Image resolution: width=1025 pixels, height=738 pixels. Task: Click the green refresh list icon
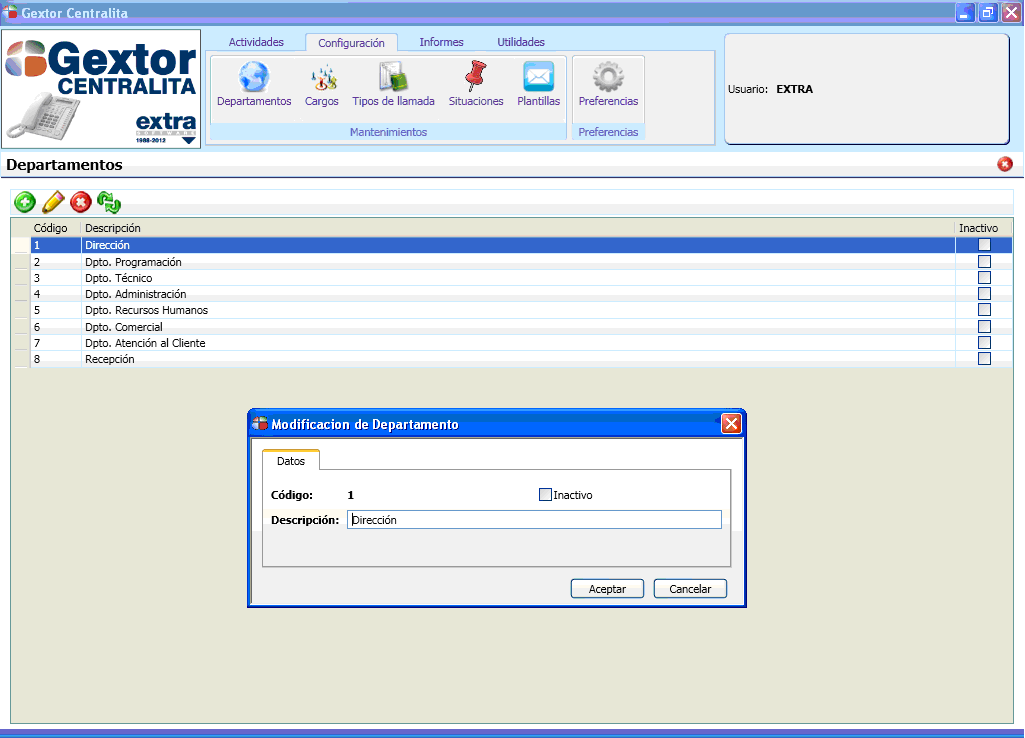pos(109,202)
